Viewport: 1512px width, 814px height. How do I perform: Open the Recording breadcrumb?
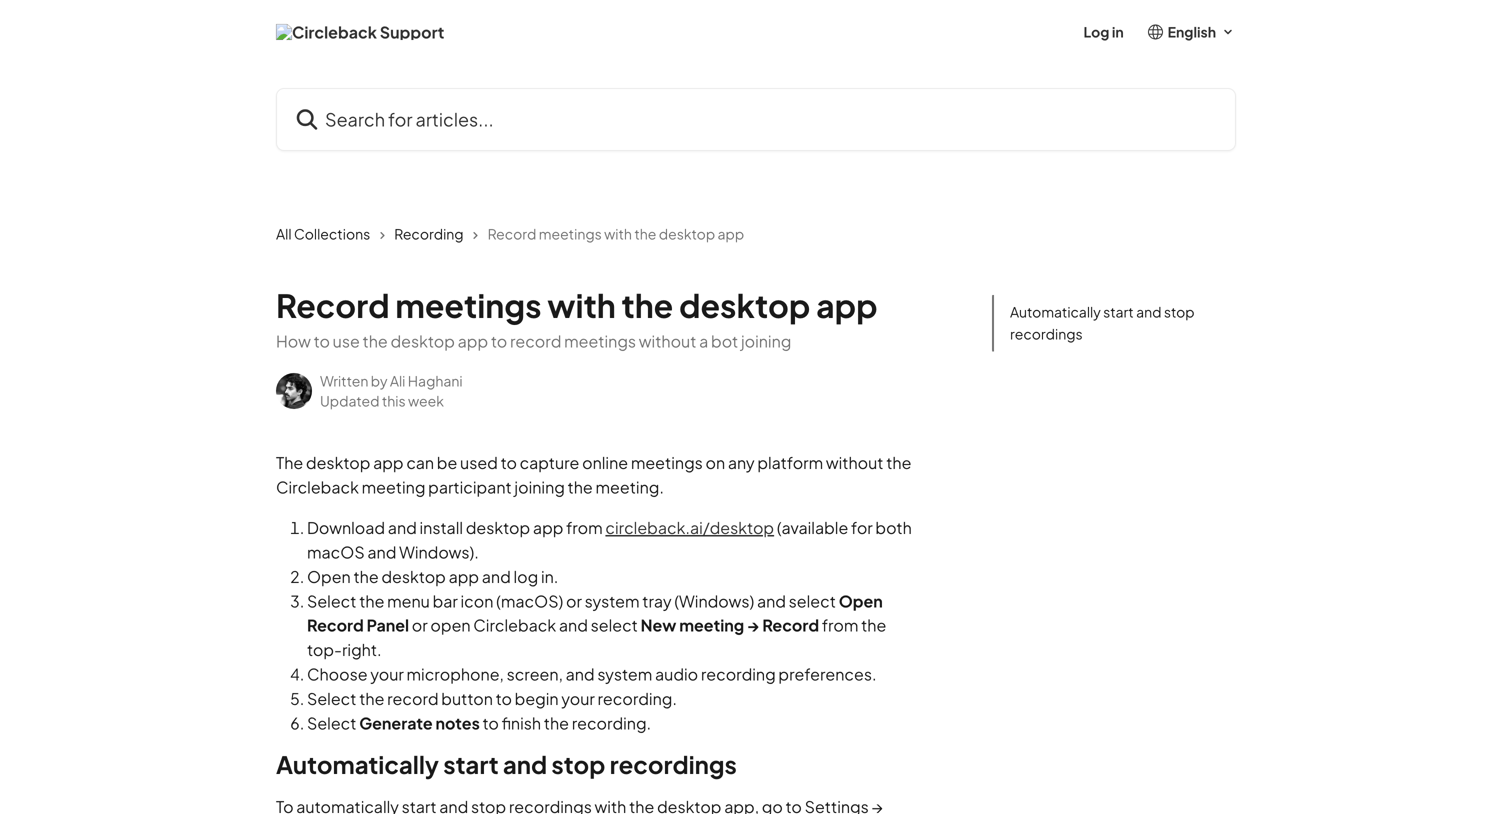pos(428,234)
